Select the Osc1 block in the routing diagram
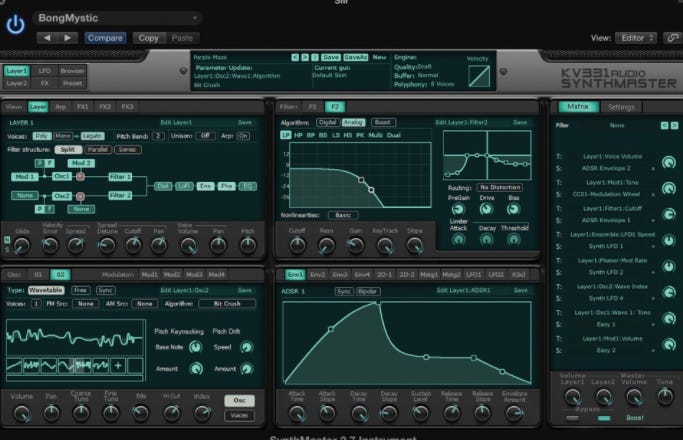Viewport: 683px width, 440px height. 61,176
